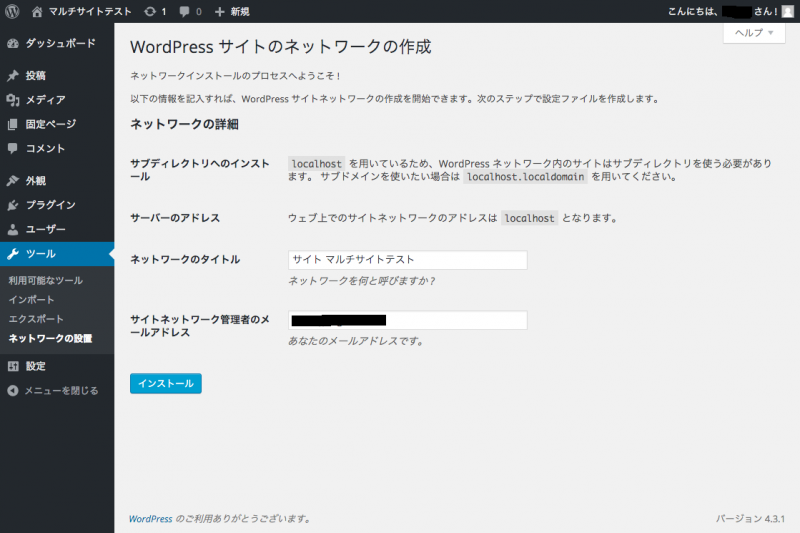Image resolution: width=800 pixels, height=533 pixels.
Task: Focus the network admin email input field
Action: click(x=408, y=320)
